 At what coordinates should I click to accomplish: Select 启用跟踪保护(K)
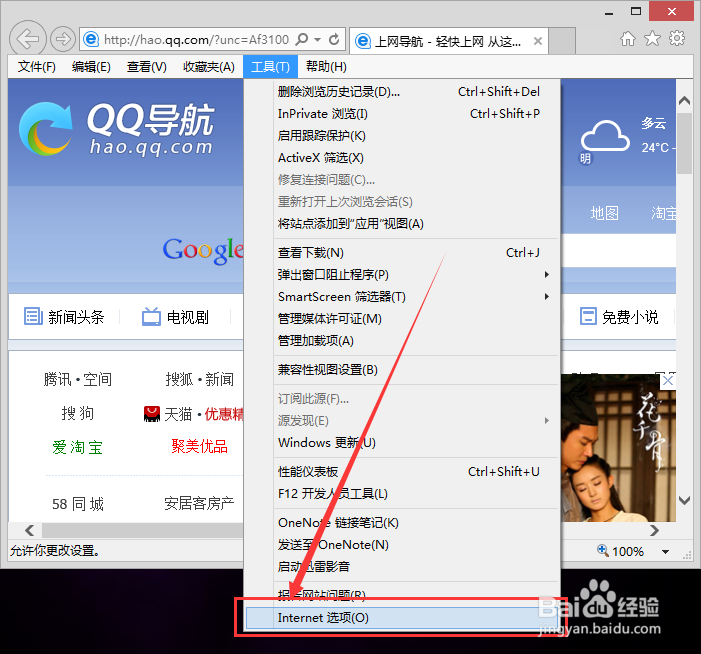tap(402, 135)
